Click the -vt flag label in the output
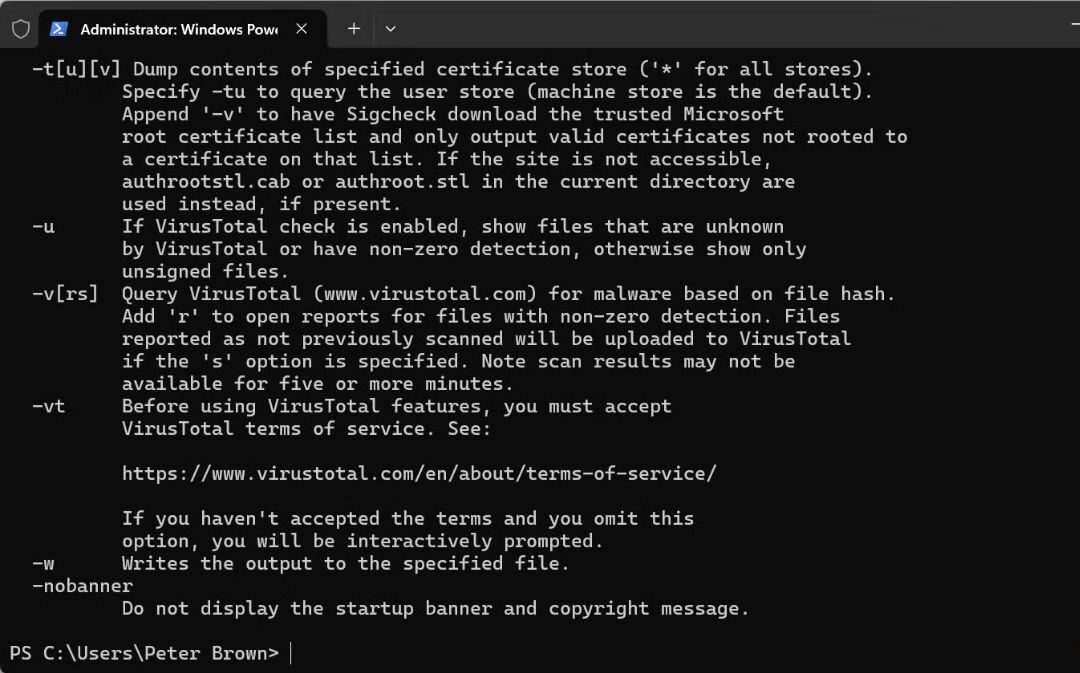This screenshot has width=1080, height=673. tap(47, 406)
